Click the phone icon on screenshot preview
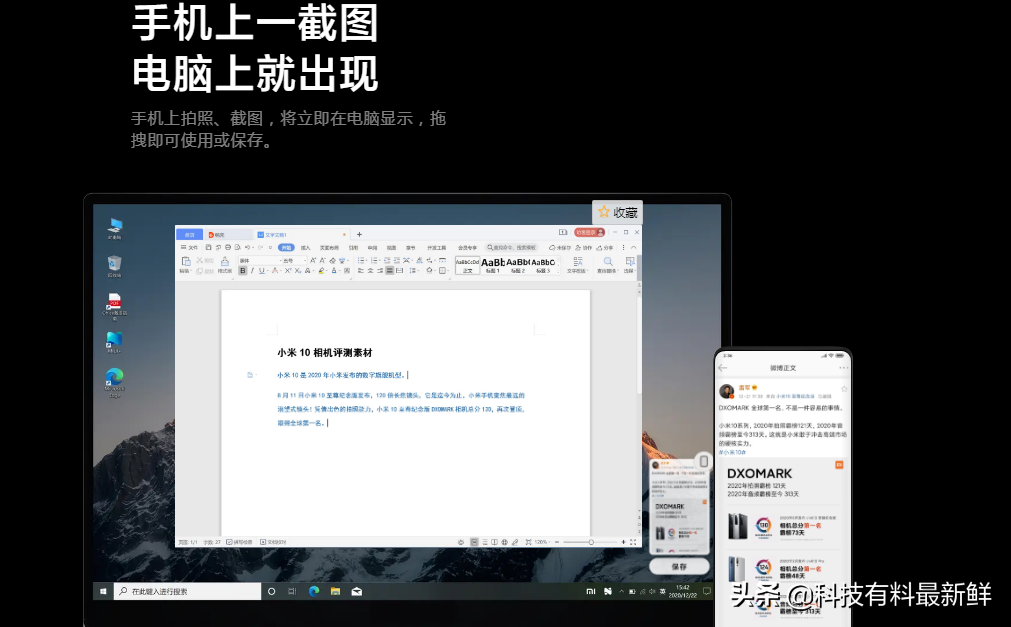1011x627 pixels. point(704,461)
